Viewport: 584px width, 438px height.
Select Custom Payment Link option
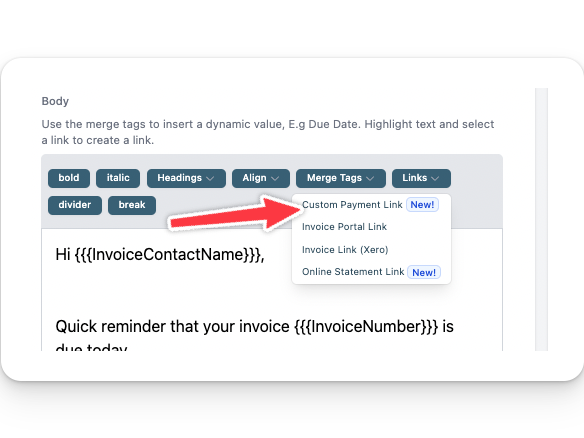click(x=352, y=204)
